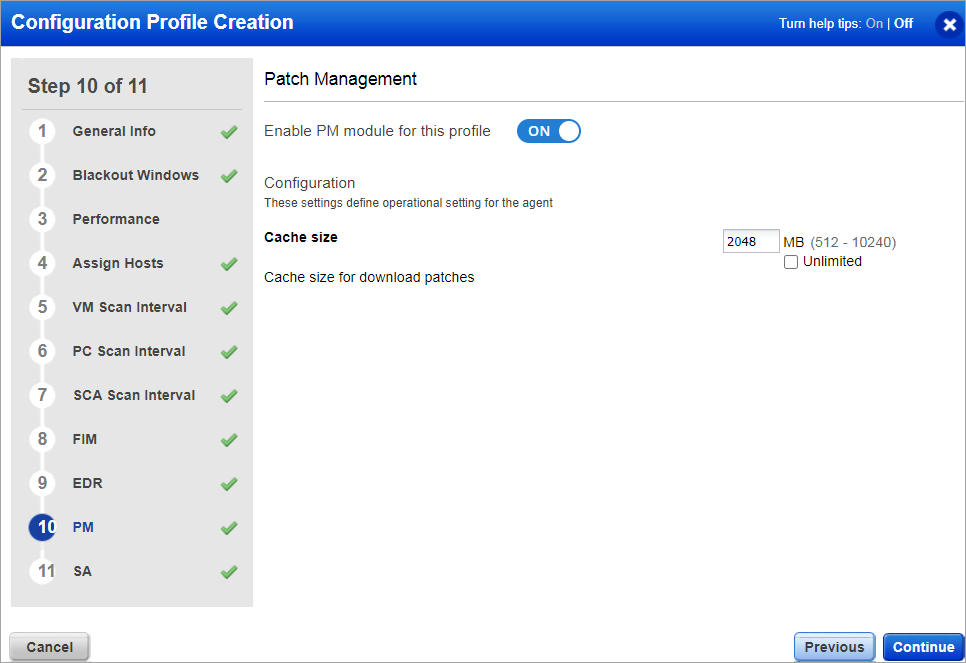Screen dimensions: 966x663
Task: Select the numbered circle for step 1
Action: [x=42, y=131]
